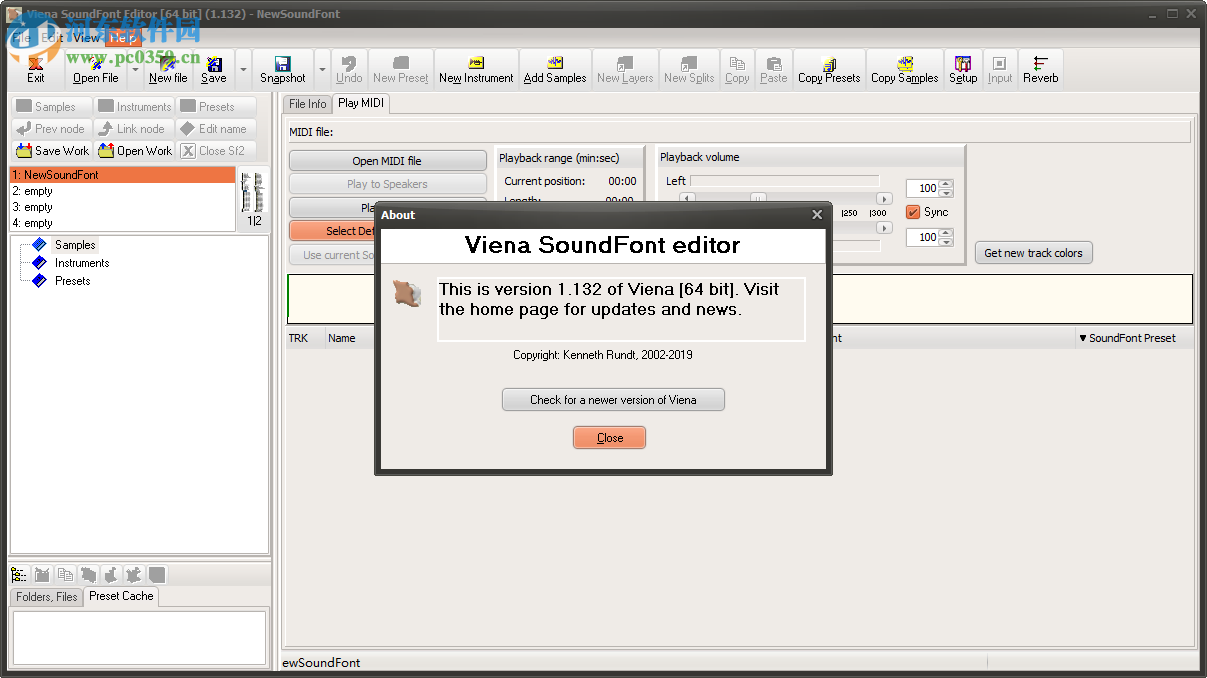Screen dimensions: 1207x678
Task: Click the Check for a newer version button
Action: click(x=612, y=399)
